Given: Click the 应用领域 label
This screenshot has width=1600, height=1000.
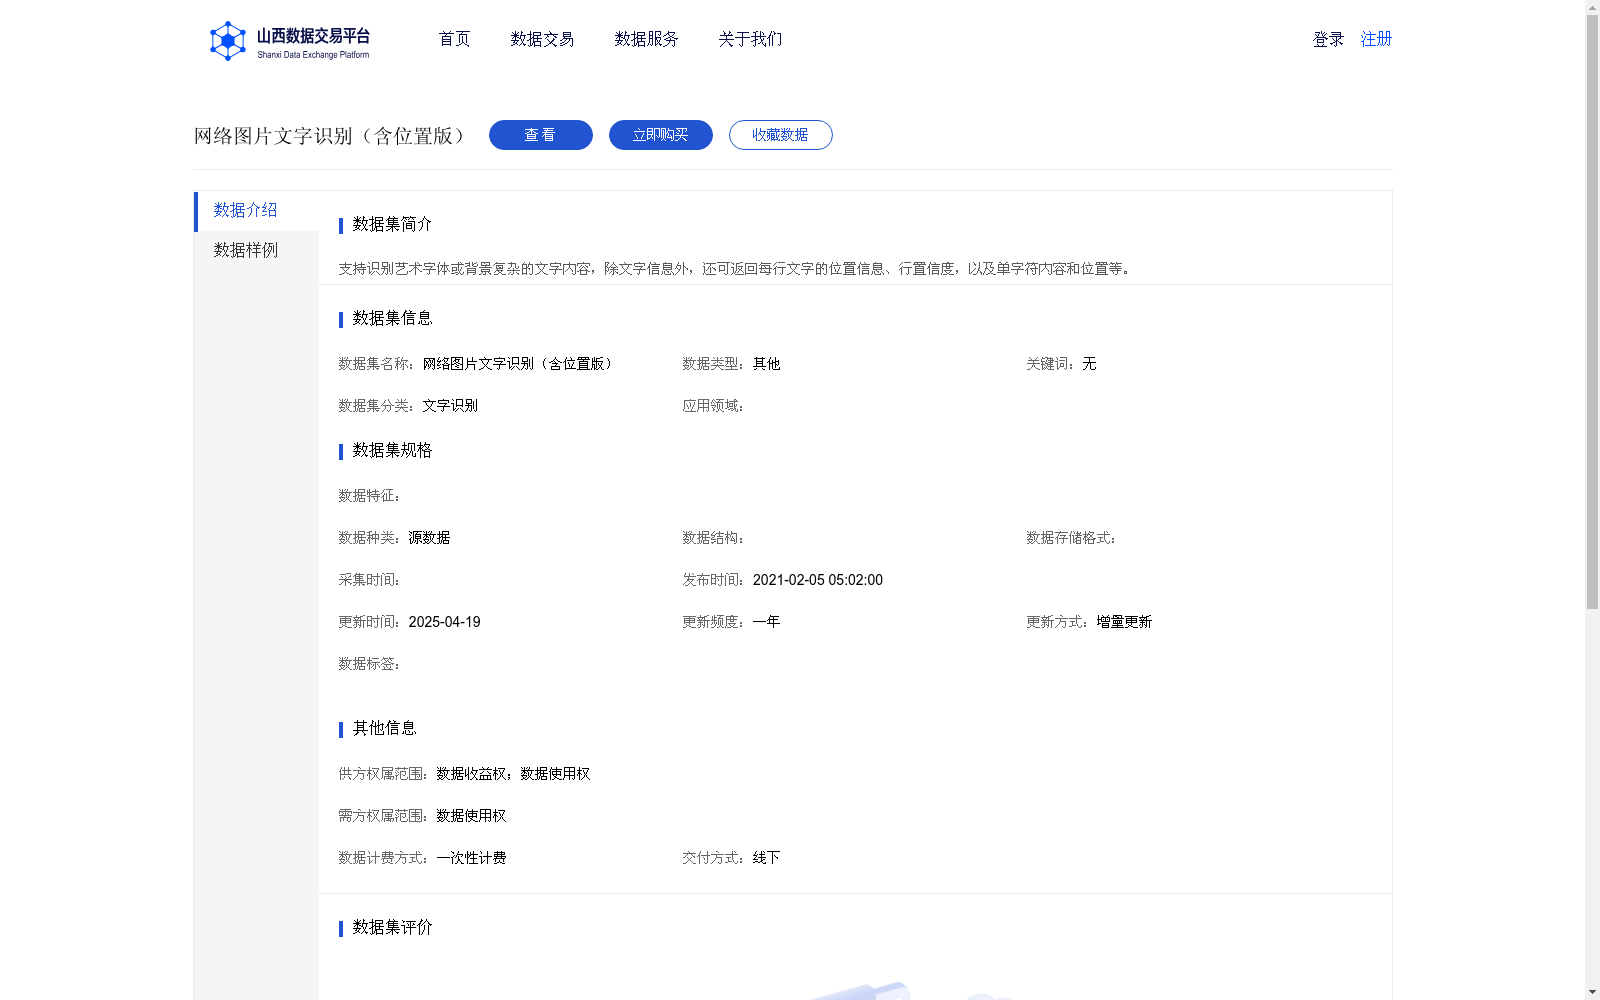Looking at the screenshot, I should [713, 406].
